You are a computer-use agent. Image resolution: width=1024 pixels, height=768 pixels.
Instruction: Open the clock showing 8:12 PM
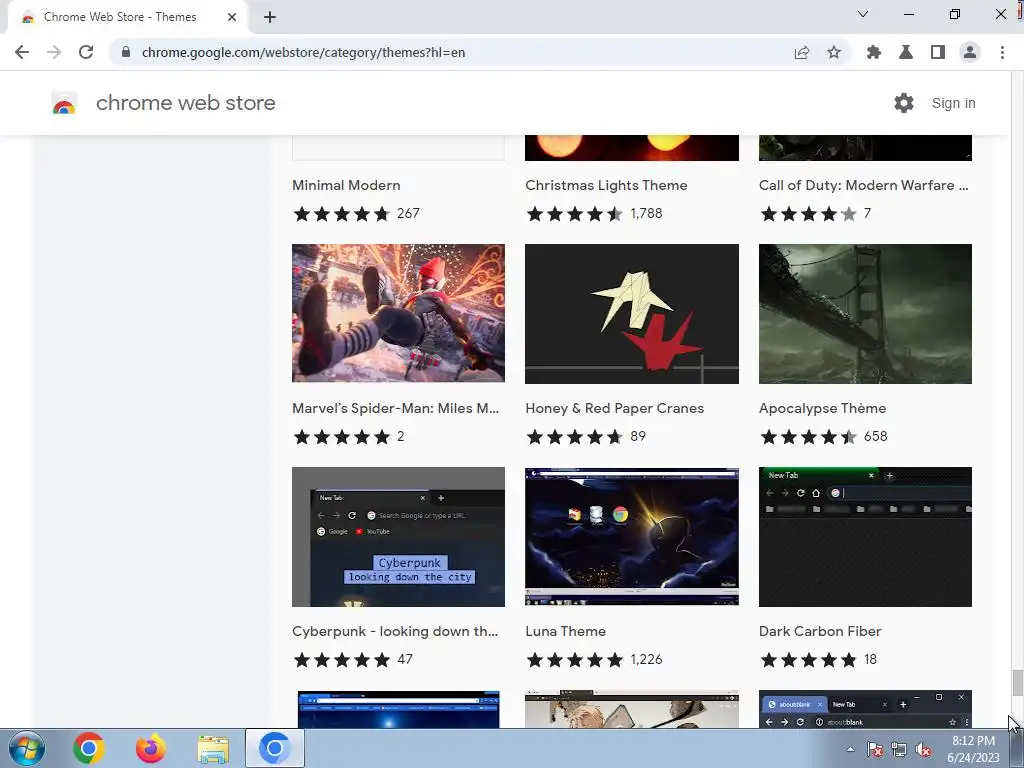973,749
